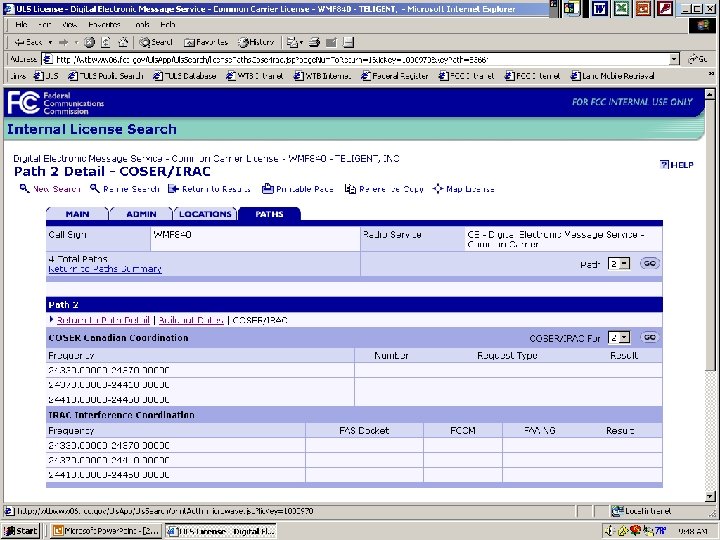720x540 pixels.
Task: Click the Mail toolbar icon
Action: pos(294,42)
